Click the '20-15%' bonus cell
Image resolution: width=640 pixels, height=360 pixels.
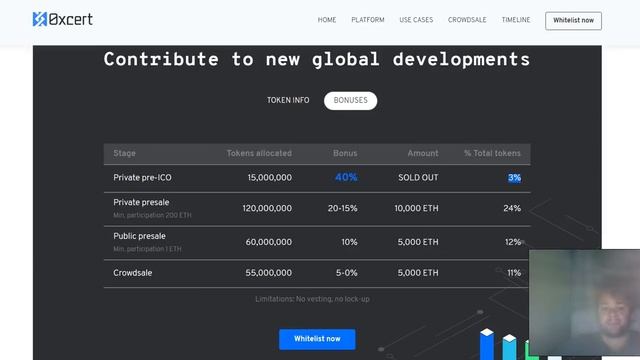point(342,209)
